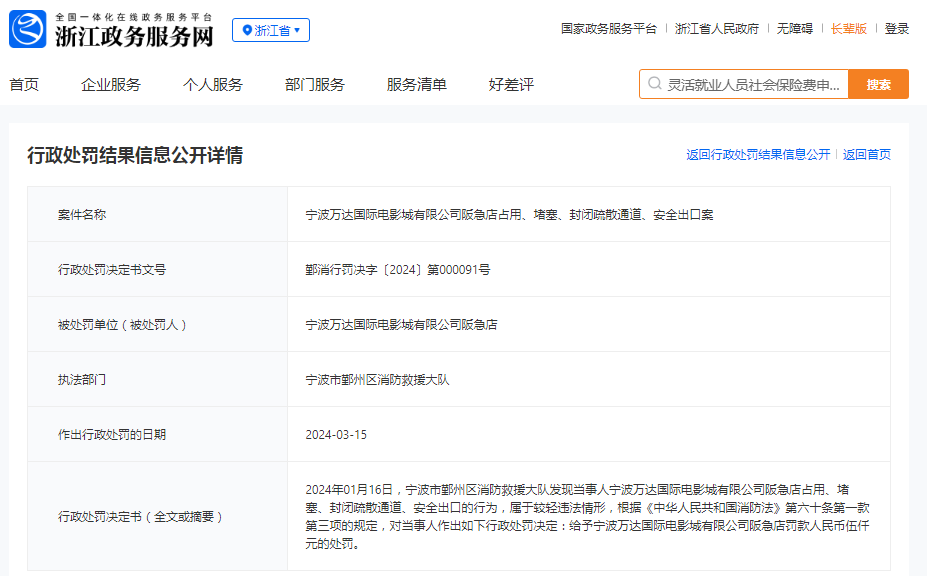The image size is (927, 576).
Task: Click the magnifier icon in search box
Action: point(654,84)
